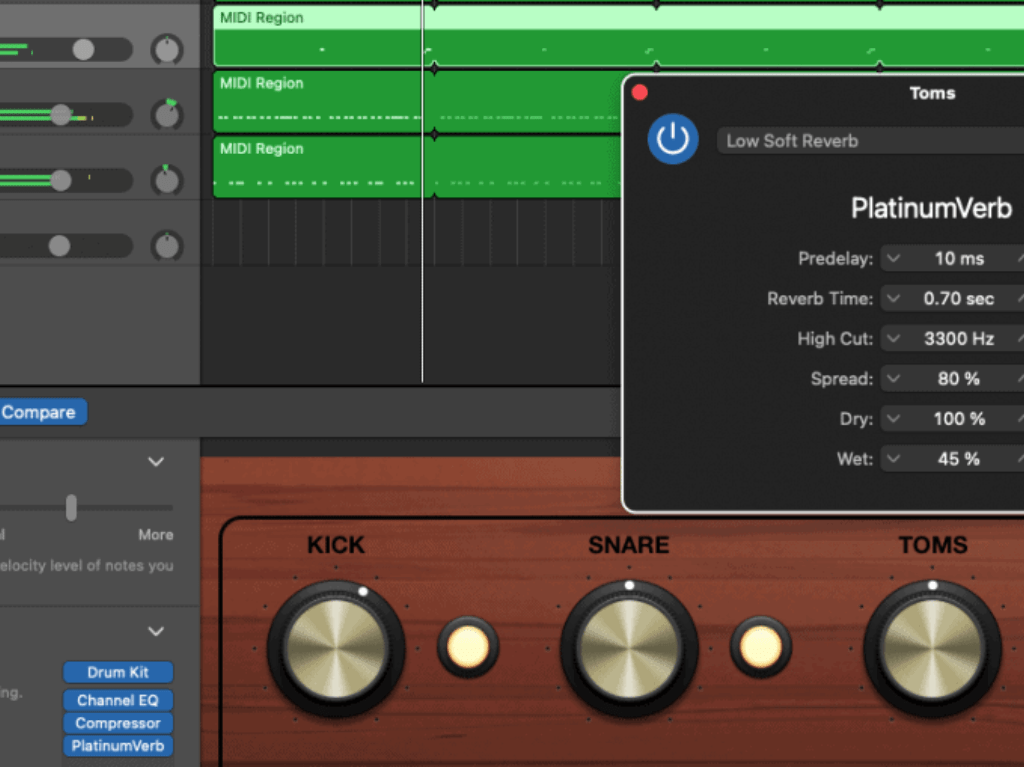This screenshot has height=767, width=1024.
Task: Click the volume slider on the third track
Action: (61, 180)
